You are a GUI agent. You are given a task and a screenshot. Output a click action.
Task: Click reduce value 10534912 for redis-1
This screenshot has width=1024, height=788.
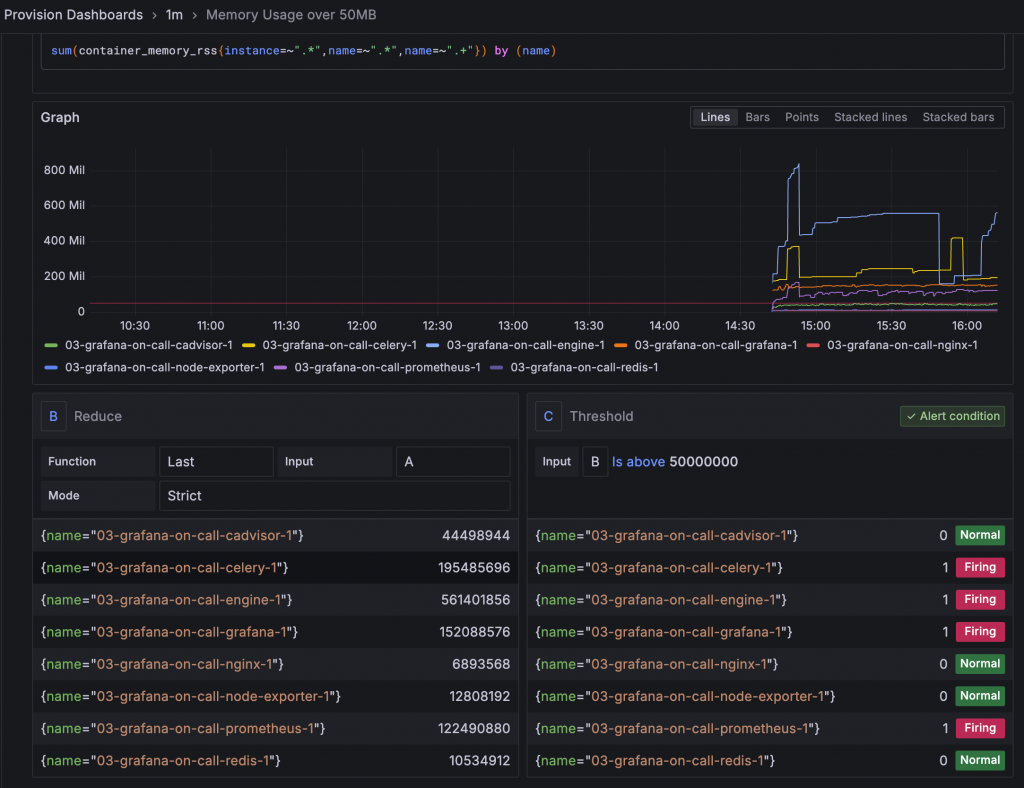pyautogui.click(x=479, y=761)
